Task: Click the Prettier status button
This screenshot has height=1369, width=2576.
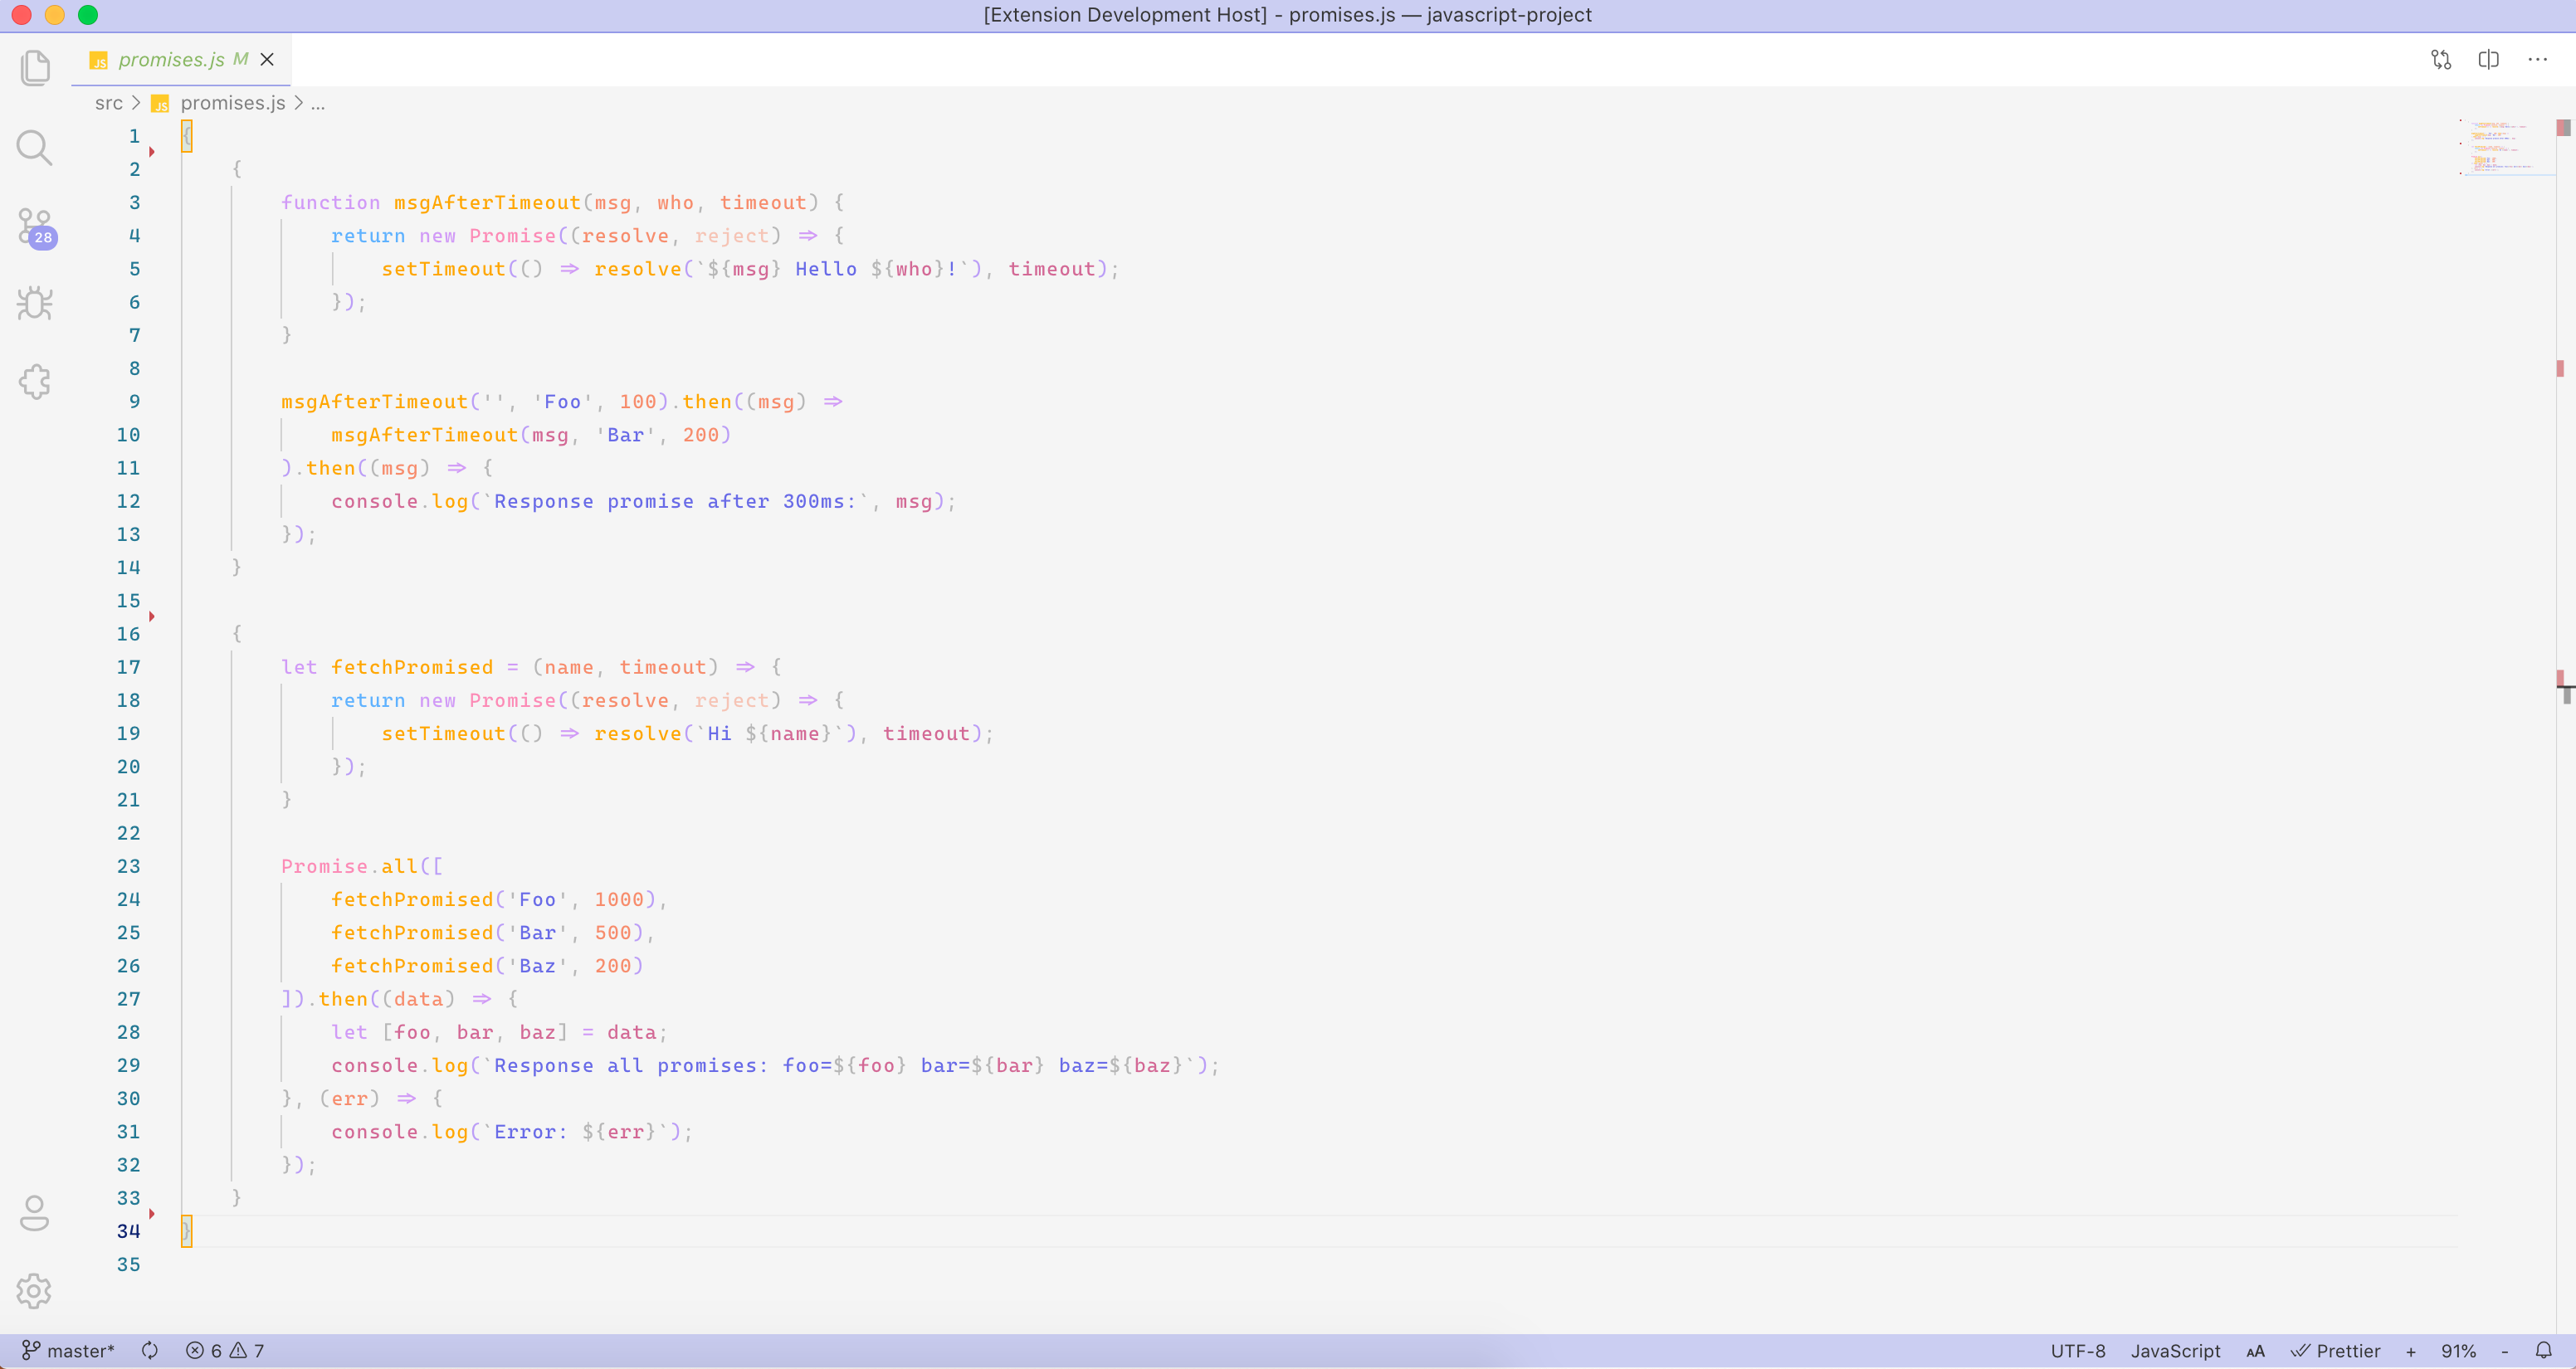Action: 2336,1350
